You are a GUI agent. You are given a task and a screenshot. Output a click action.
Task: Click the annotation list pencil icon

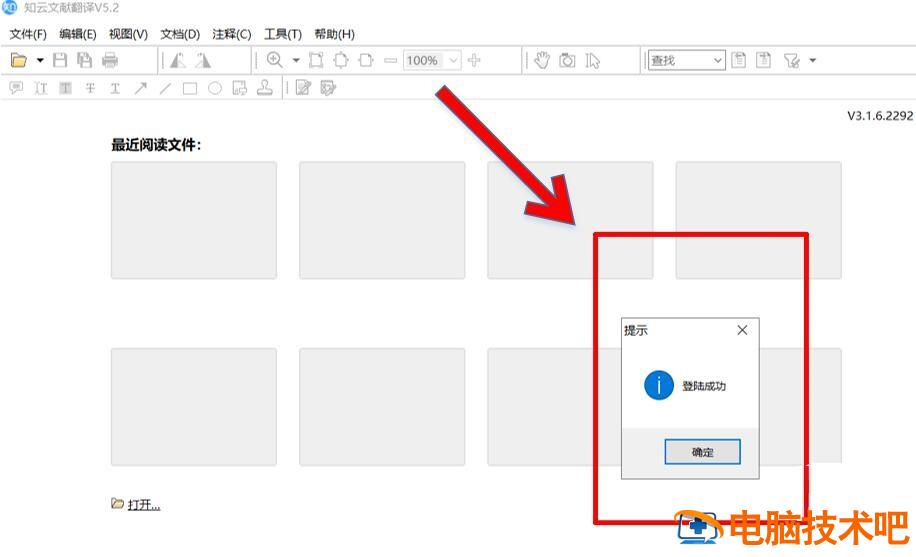click(328, 88)
